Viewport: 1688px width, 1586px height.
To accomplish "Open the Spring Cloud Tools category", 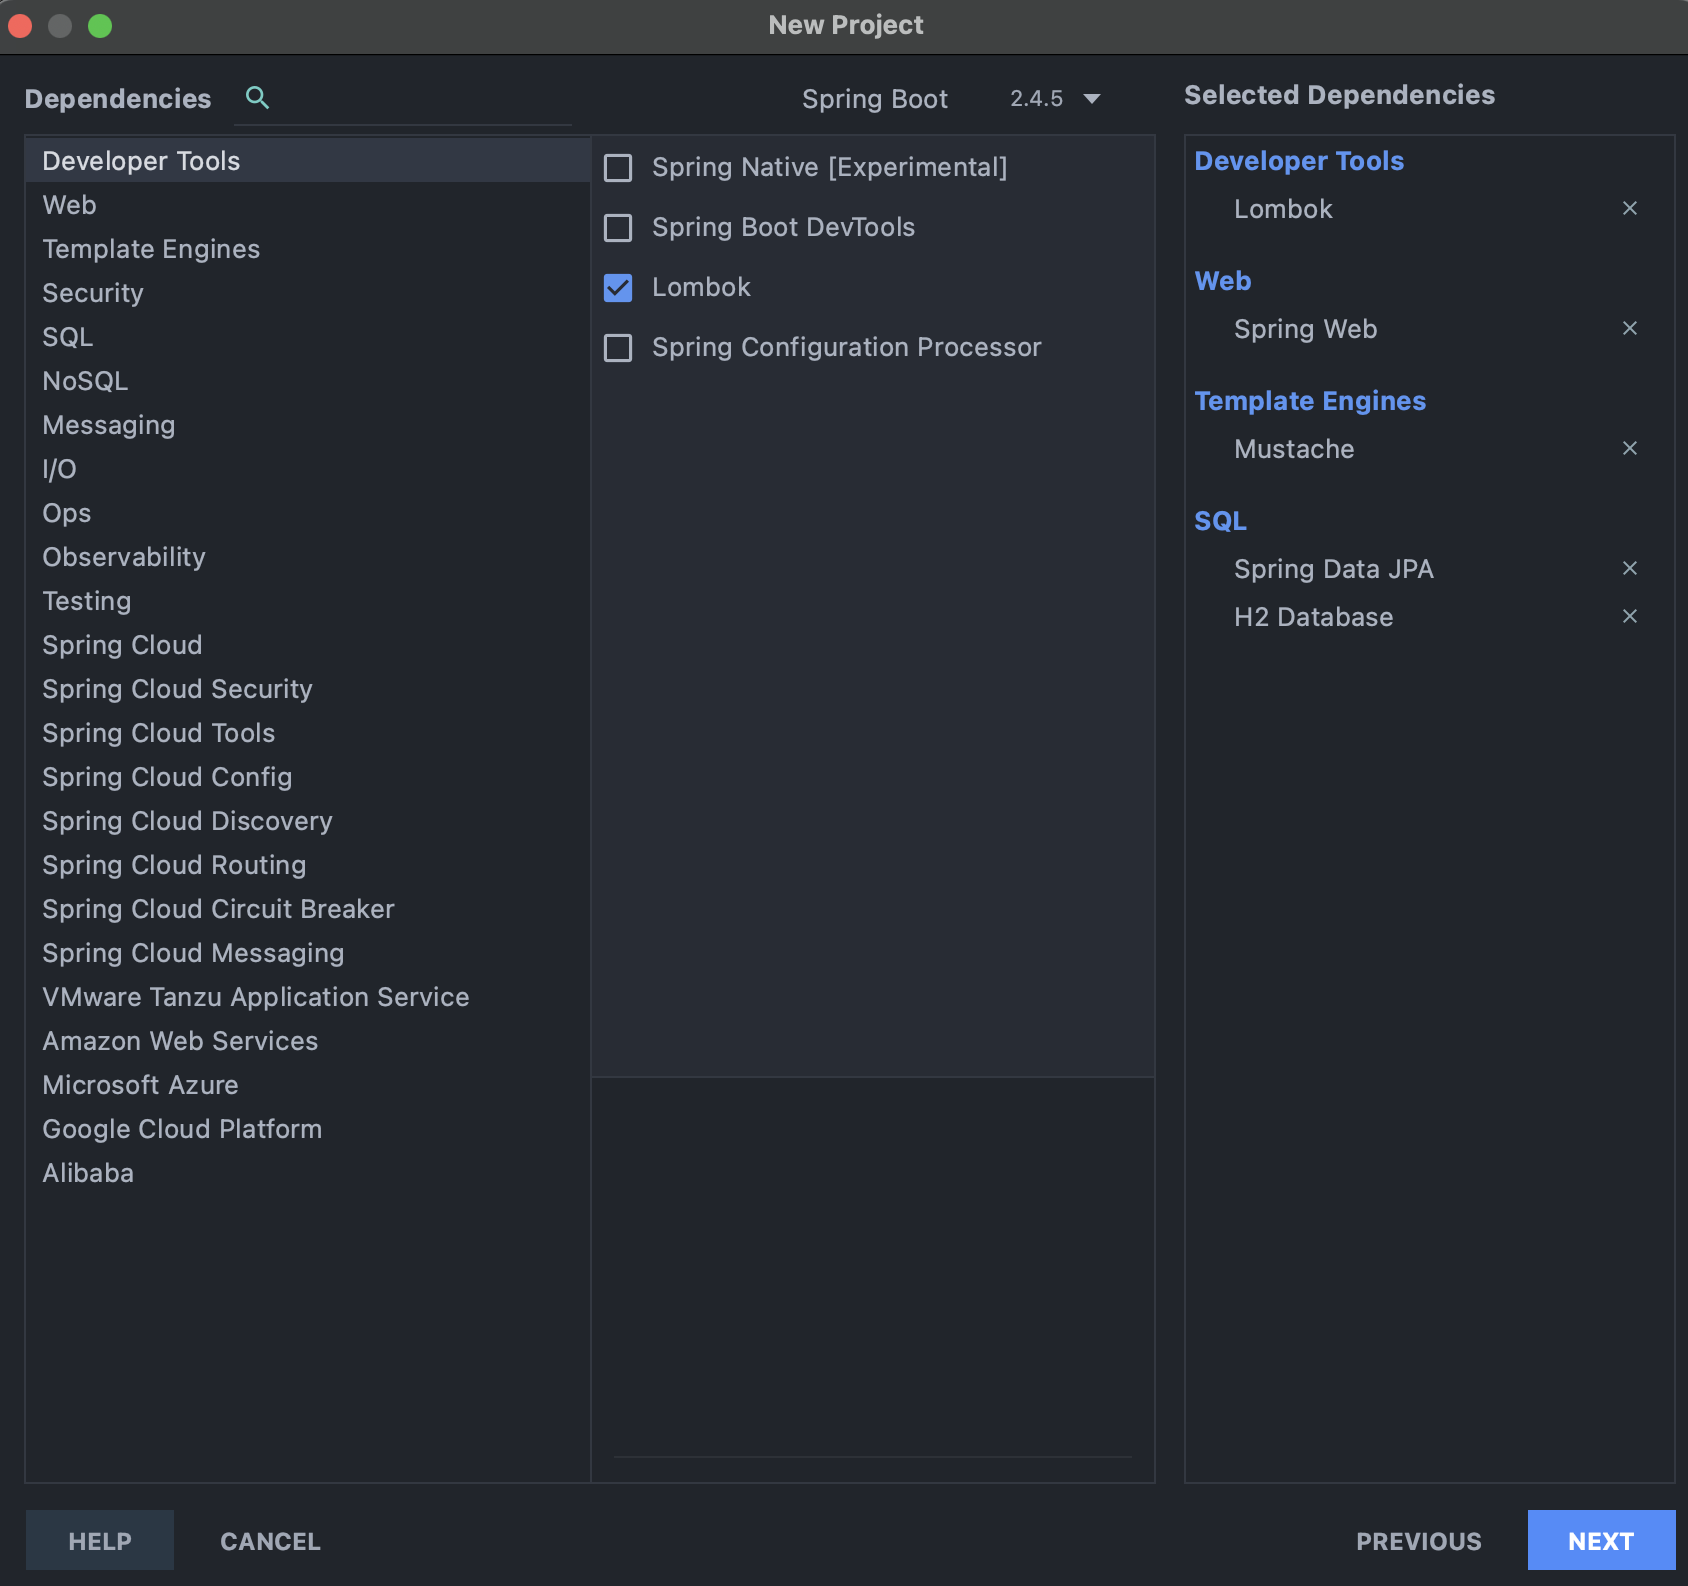I will [x=308, y=733].
